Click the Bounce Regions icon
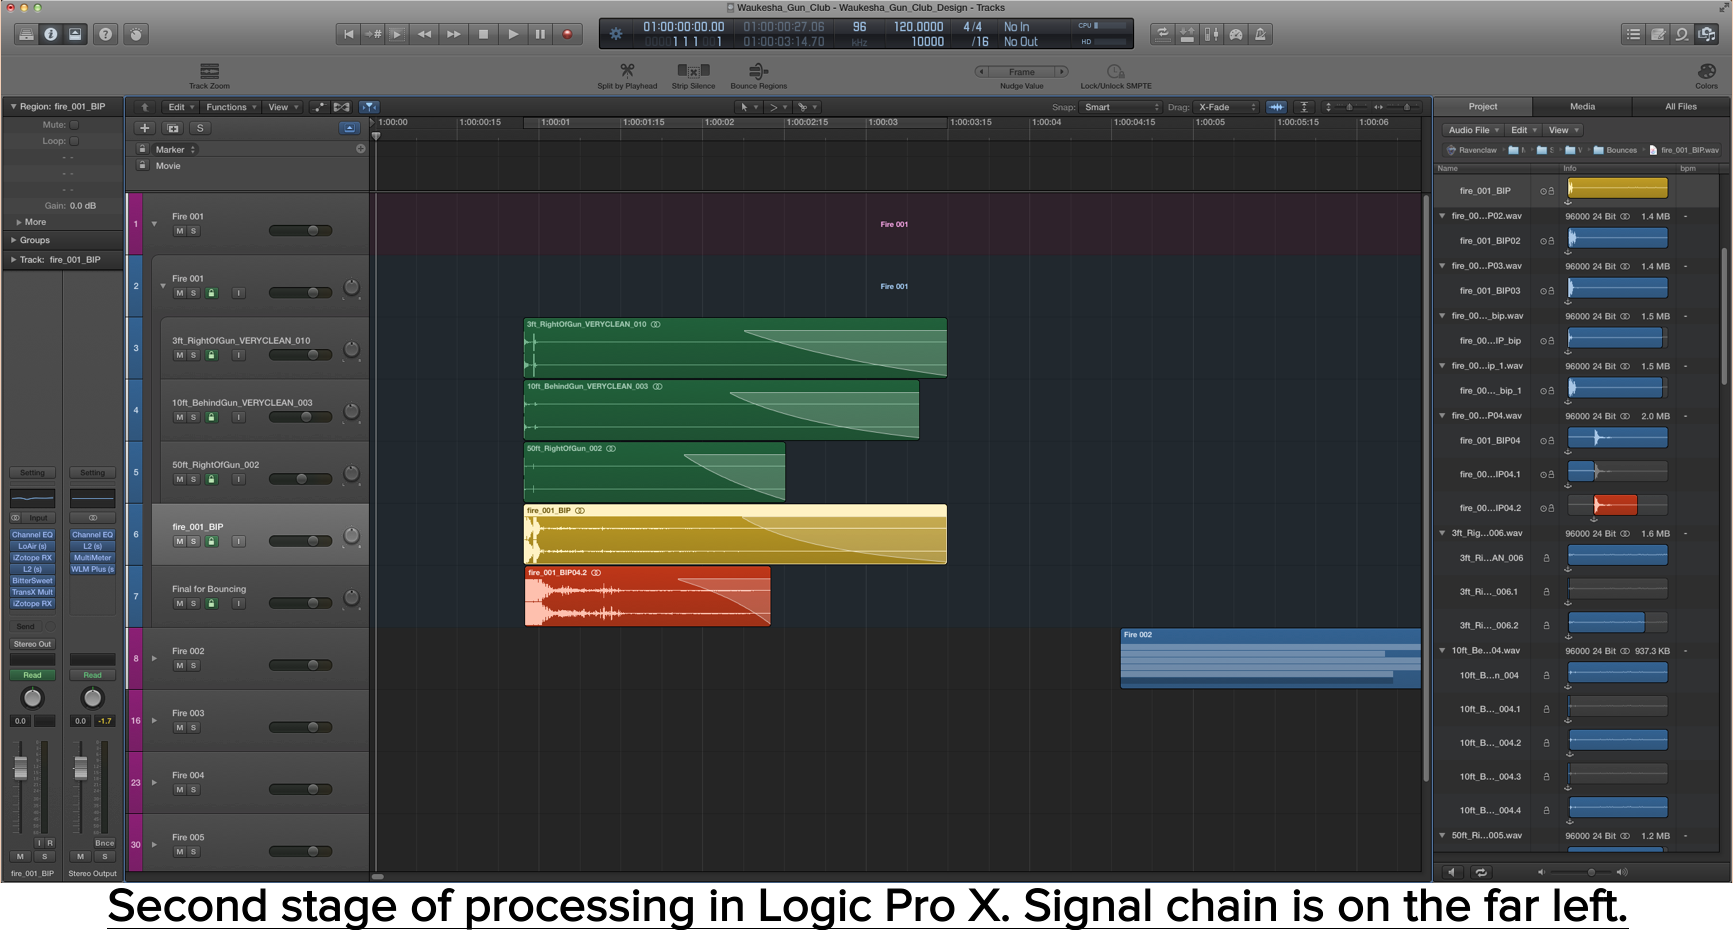This screenshot has width=1733, height=930. [758, 70]
